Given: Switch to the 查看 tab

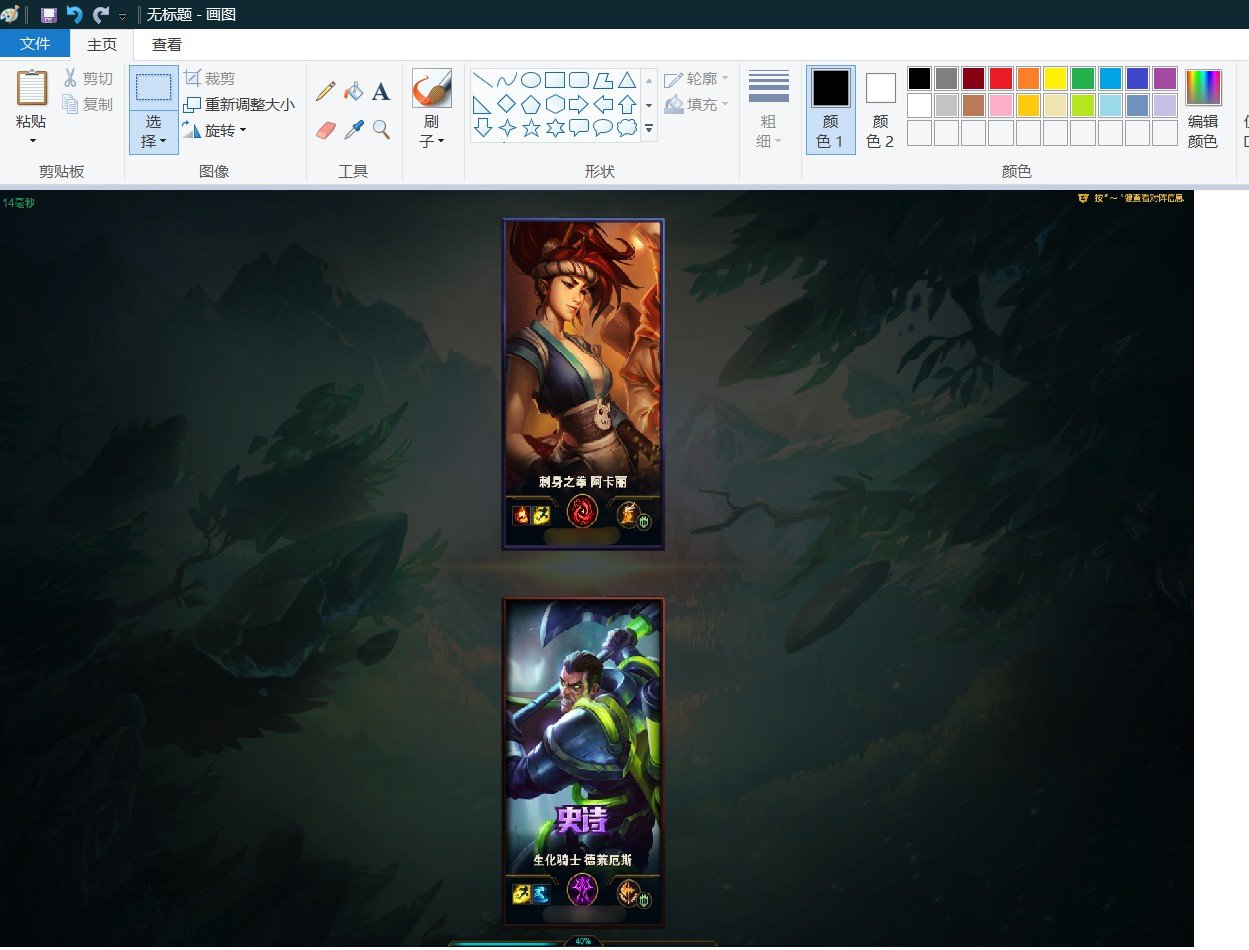Looking at the screenshot, I should [x=167, y=44].
